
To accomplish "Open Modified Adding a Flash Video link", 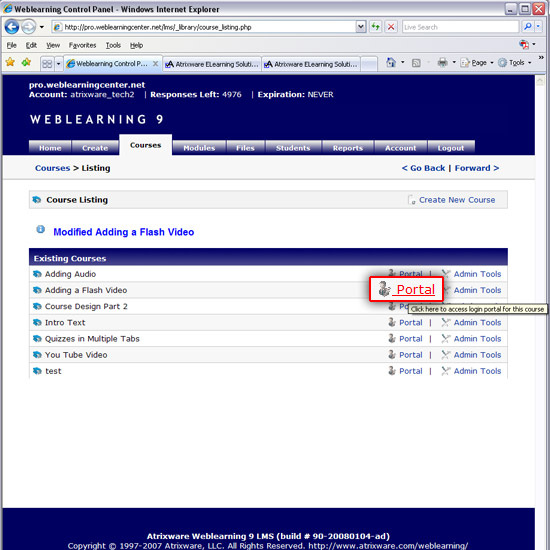I will [123, 232].
